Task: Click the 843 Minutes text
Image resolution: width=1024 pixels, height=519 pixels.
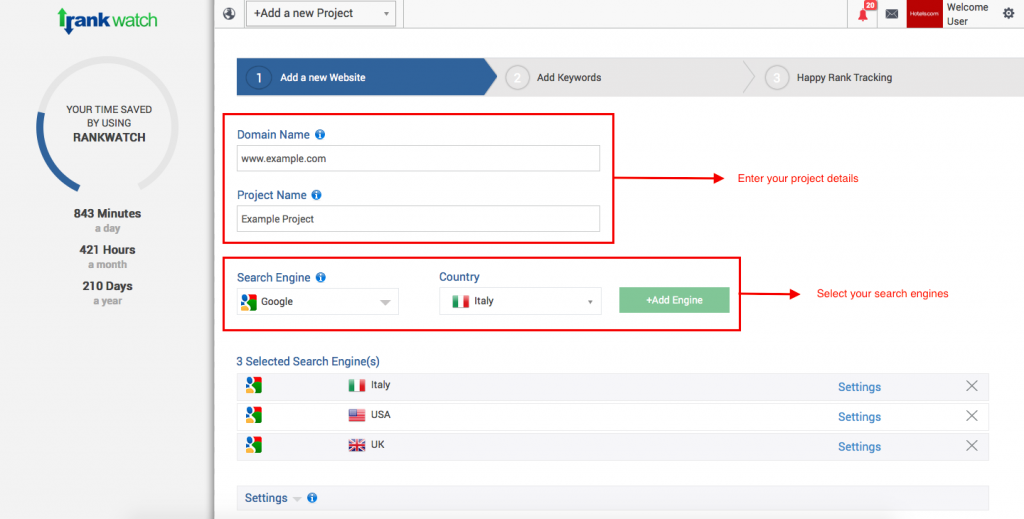Action: 107,213
